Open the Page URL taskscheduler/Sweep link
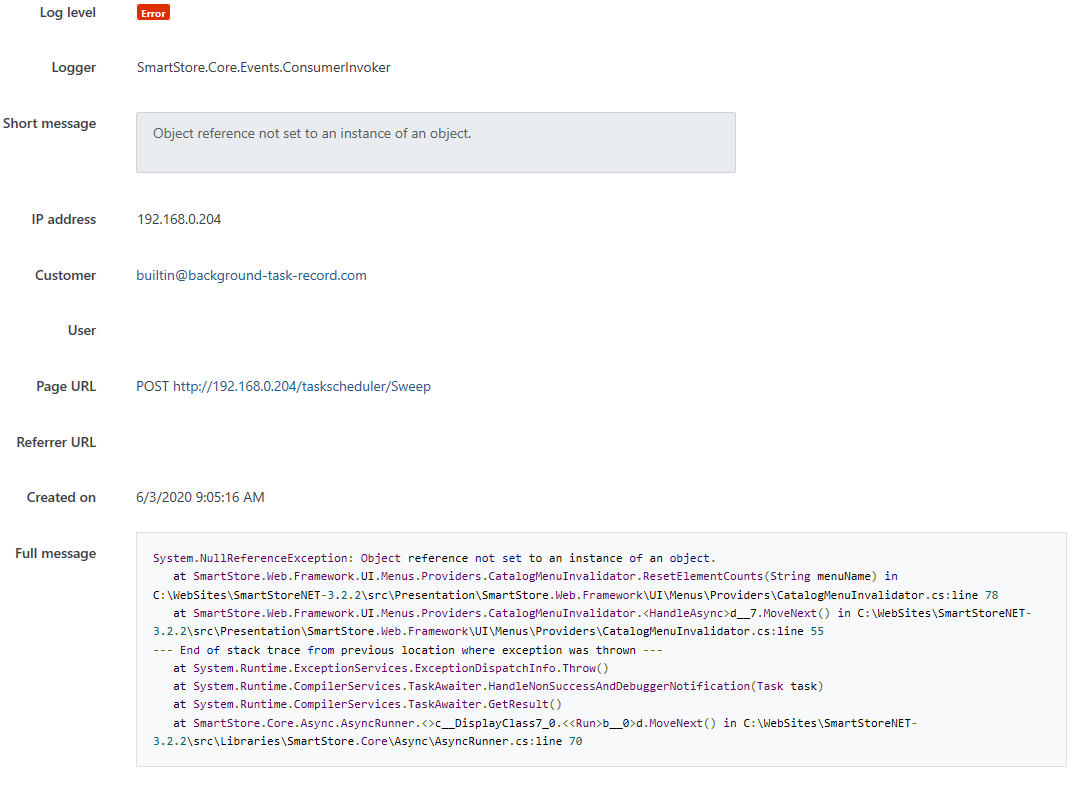The image size is (1076, 790). [302, 385]
